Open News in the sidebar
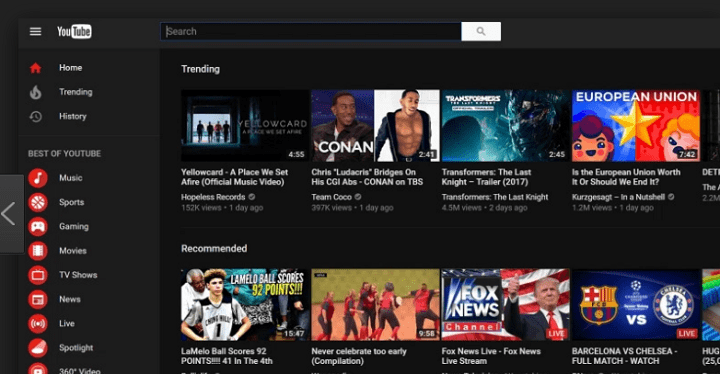Screen dimensions: 720x374 [x=69, y=299]
